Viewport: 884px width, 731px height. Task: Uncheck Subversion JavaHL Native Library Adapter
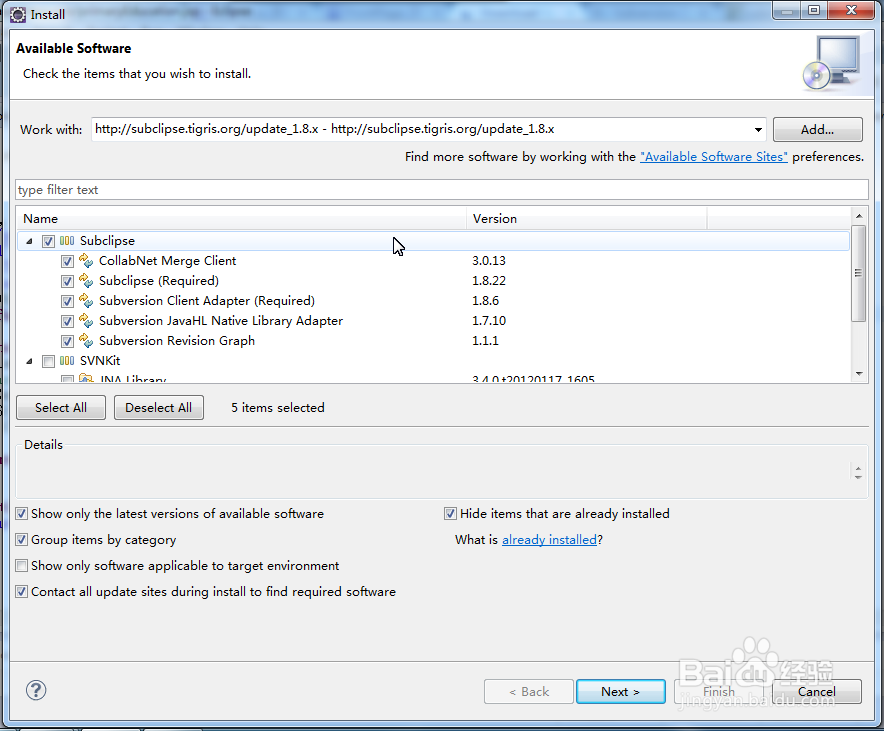point(67,321)
